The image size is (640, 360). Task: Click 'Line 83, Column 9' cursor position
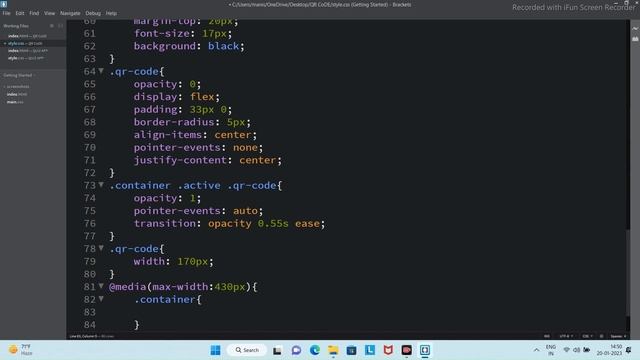tap(83, 336)
